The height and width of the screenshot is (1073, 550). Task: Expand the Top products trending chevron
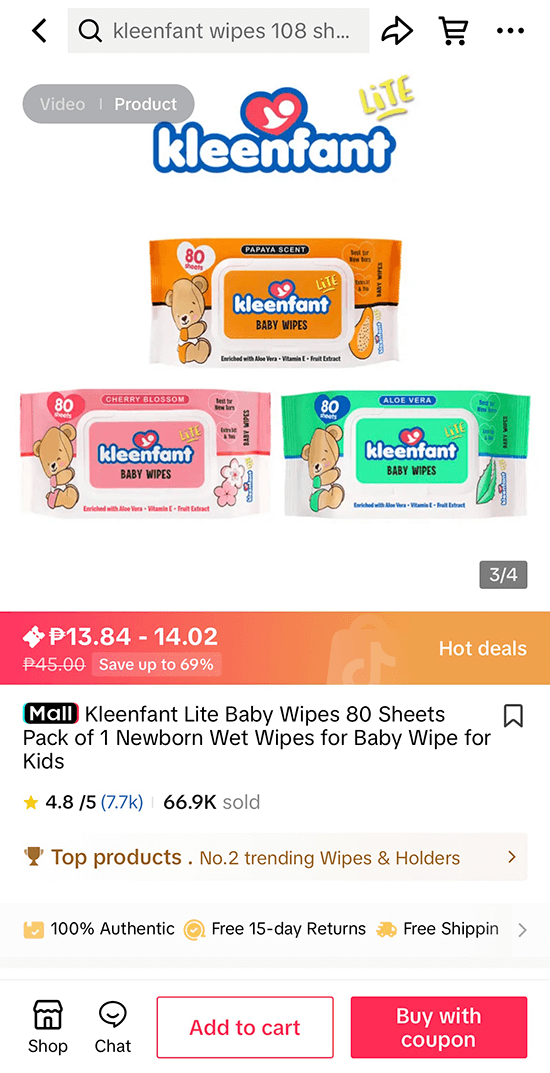512,857
